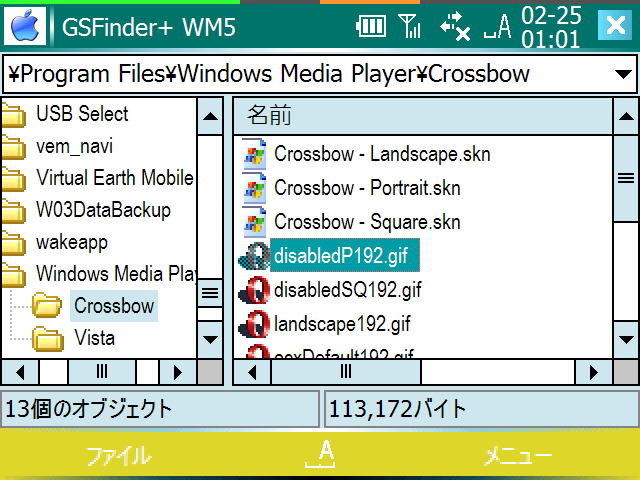The width and height of the screenshot is (640, 480).
Task: Click the Virtual Earth Mobile folder icon
Action: [x=13, y=179]
